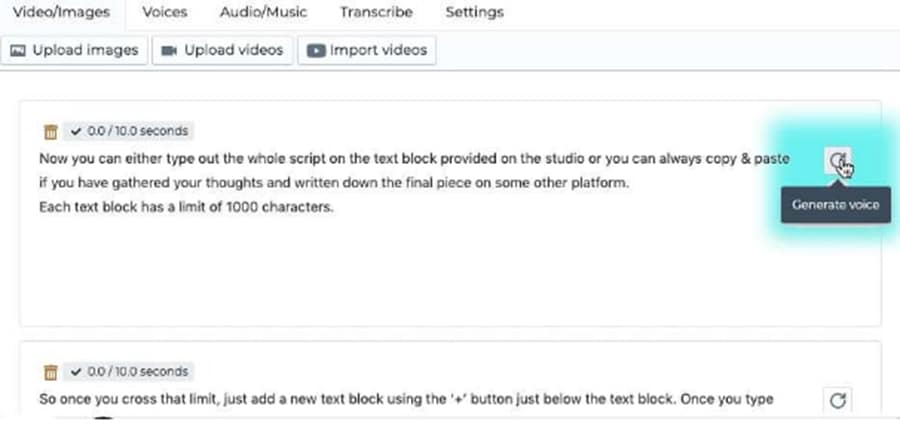Click the Import videos button label
Screen dimensions: 900x437
pyautogui.click(x=378, y=51)
